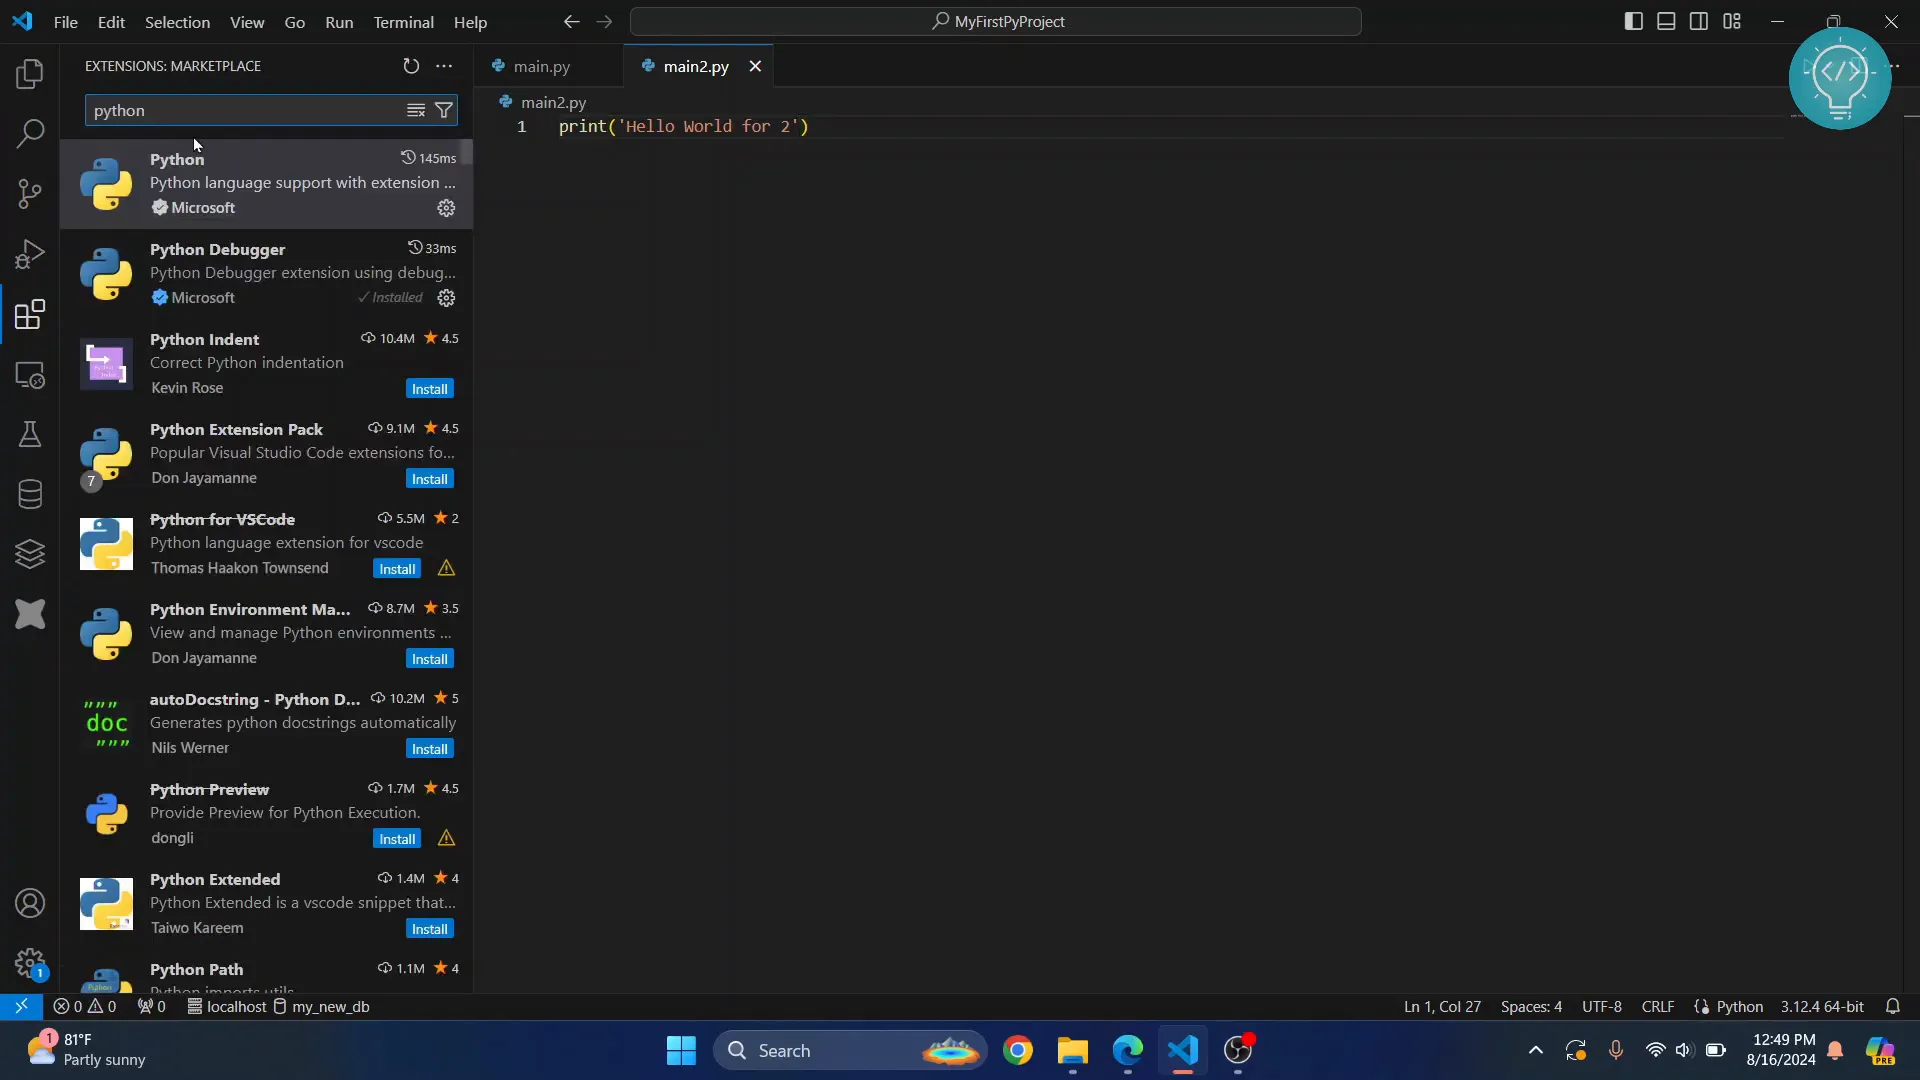The image size is (1920, 1080).
Task: Open the Accounts icon
Action: [30, 904]
